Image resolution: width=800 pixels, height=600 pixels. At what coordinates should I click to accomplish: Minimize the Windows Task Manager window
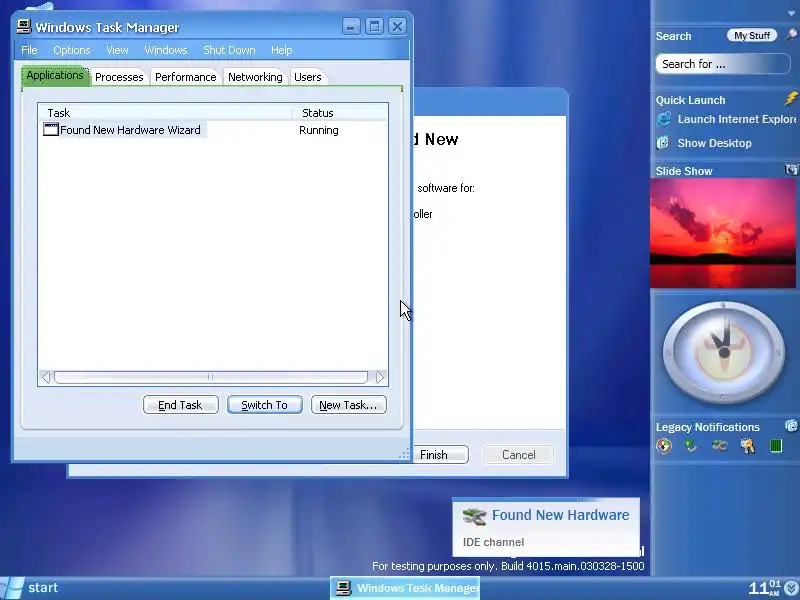(x=351, y=26)
